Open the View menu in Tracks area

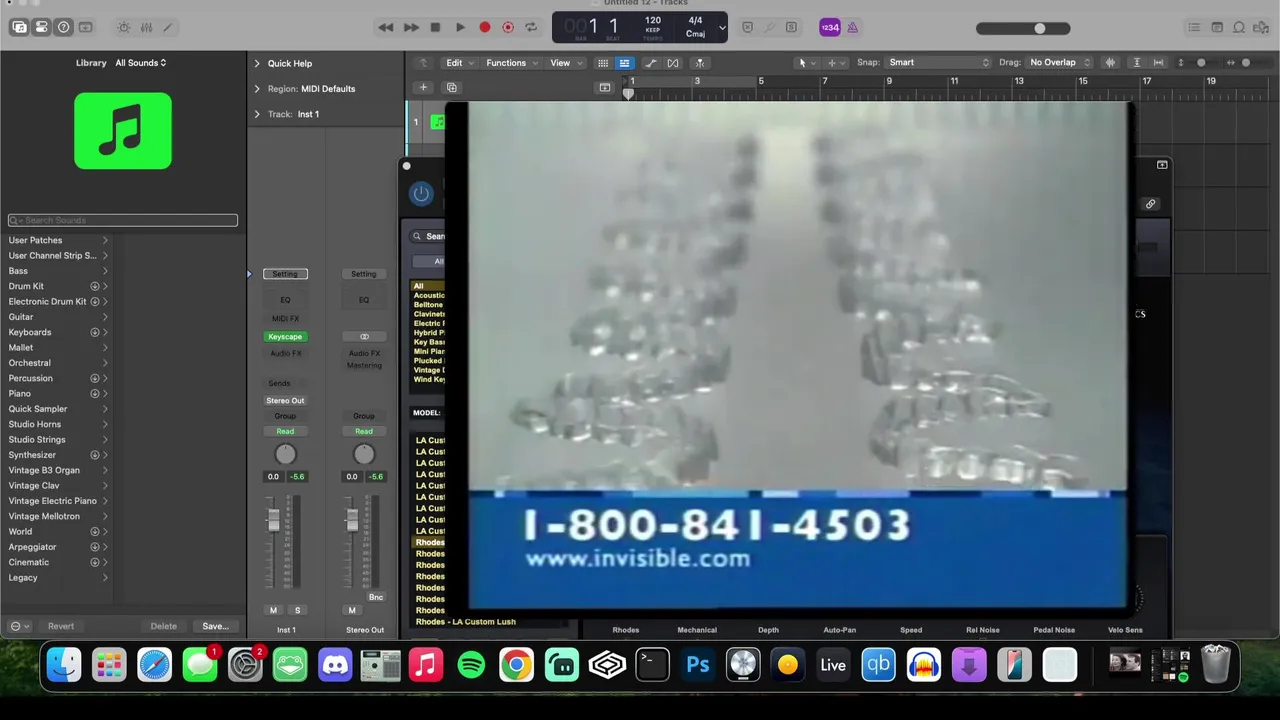(565, 62)
